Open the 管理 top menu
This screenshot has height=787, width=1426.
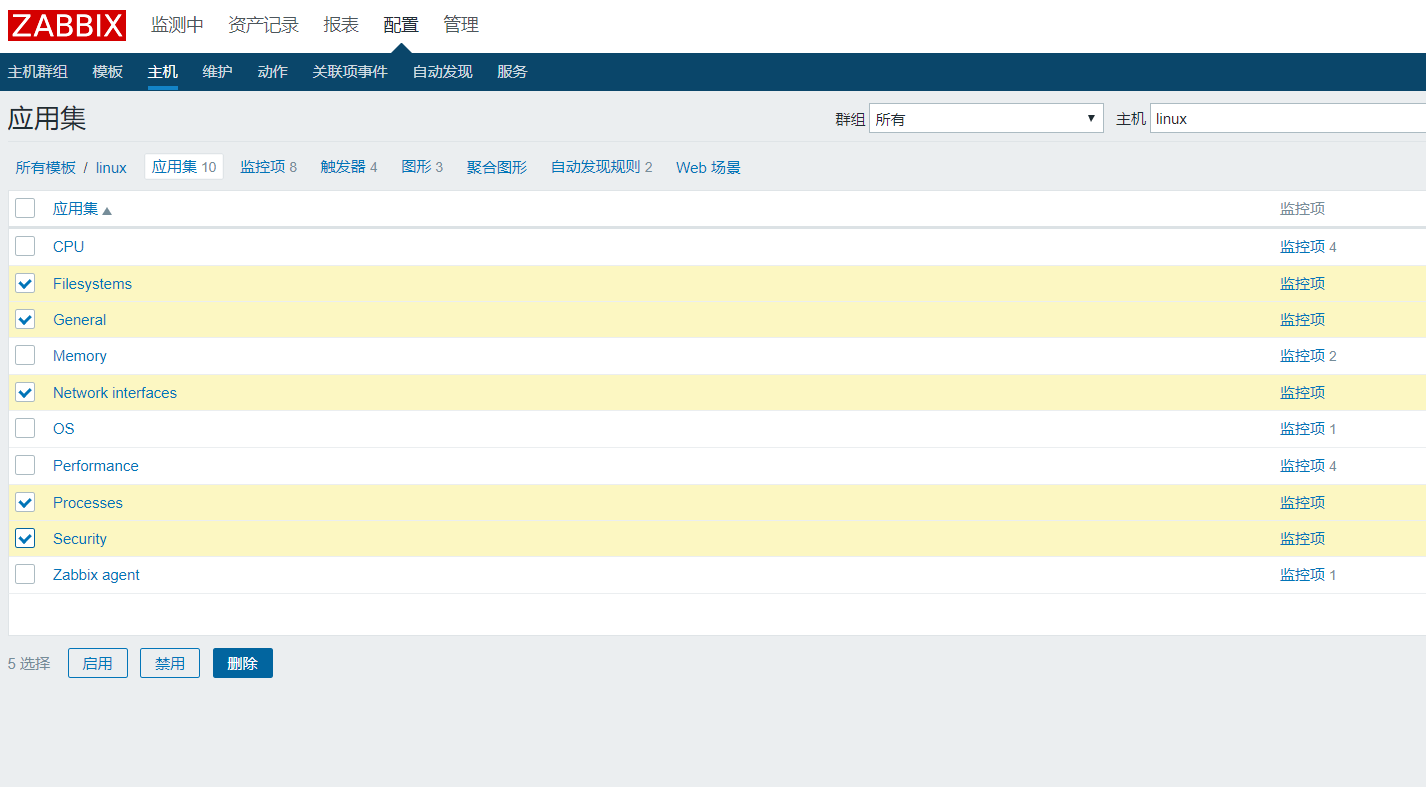pyautogui.click(x=461, y=25)
